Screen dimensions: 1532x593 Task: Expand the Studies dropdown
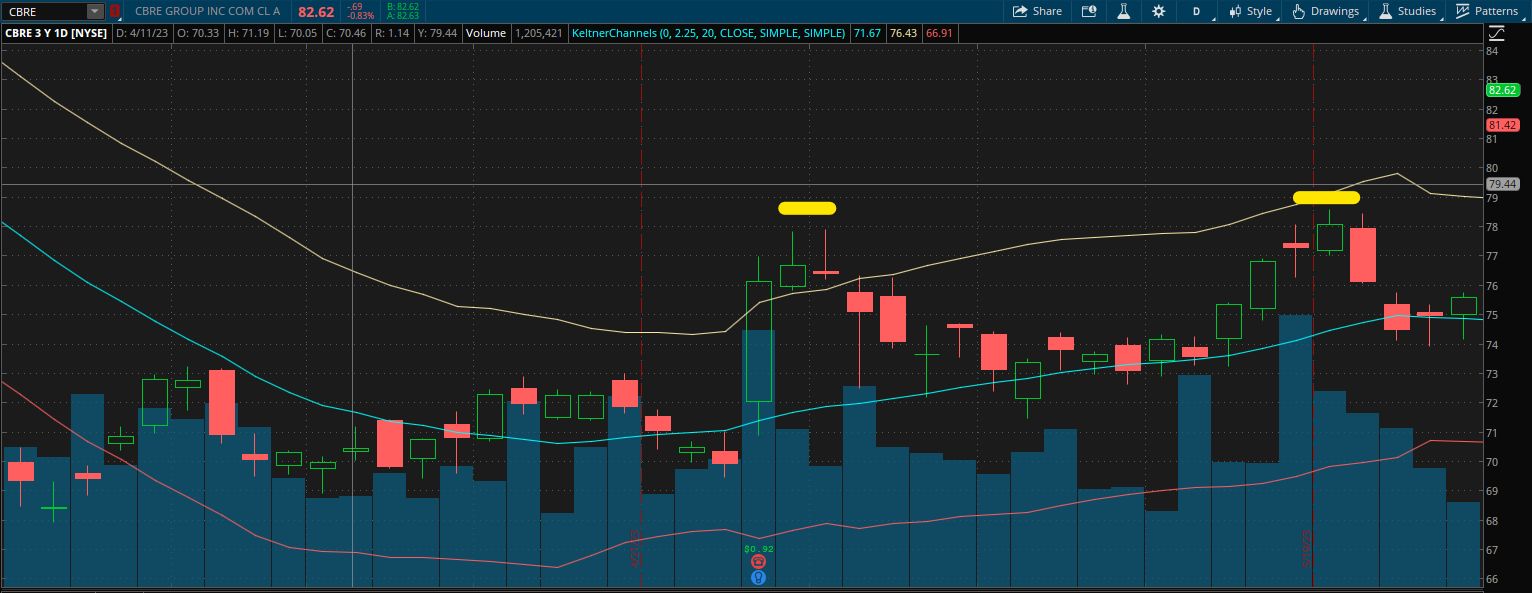(1407, 11)
